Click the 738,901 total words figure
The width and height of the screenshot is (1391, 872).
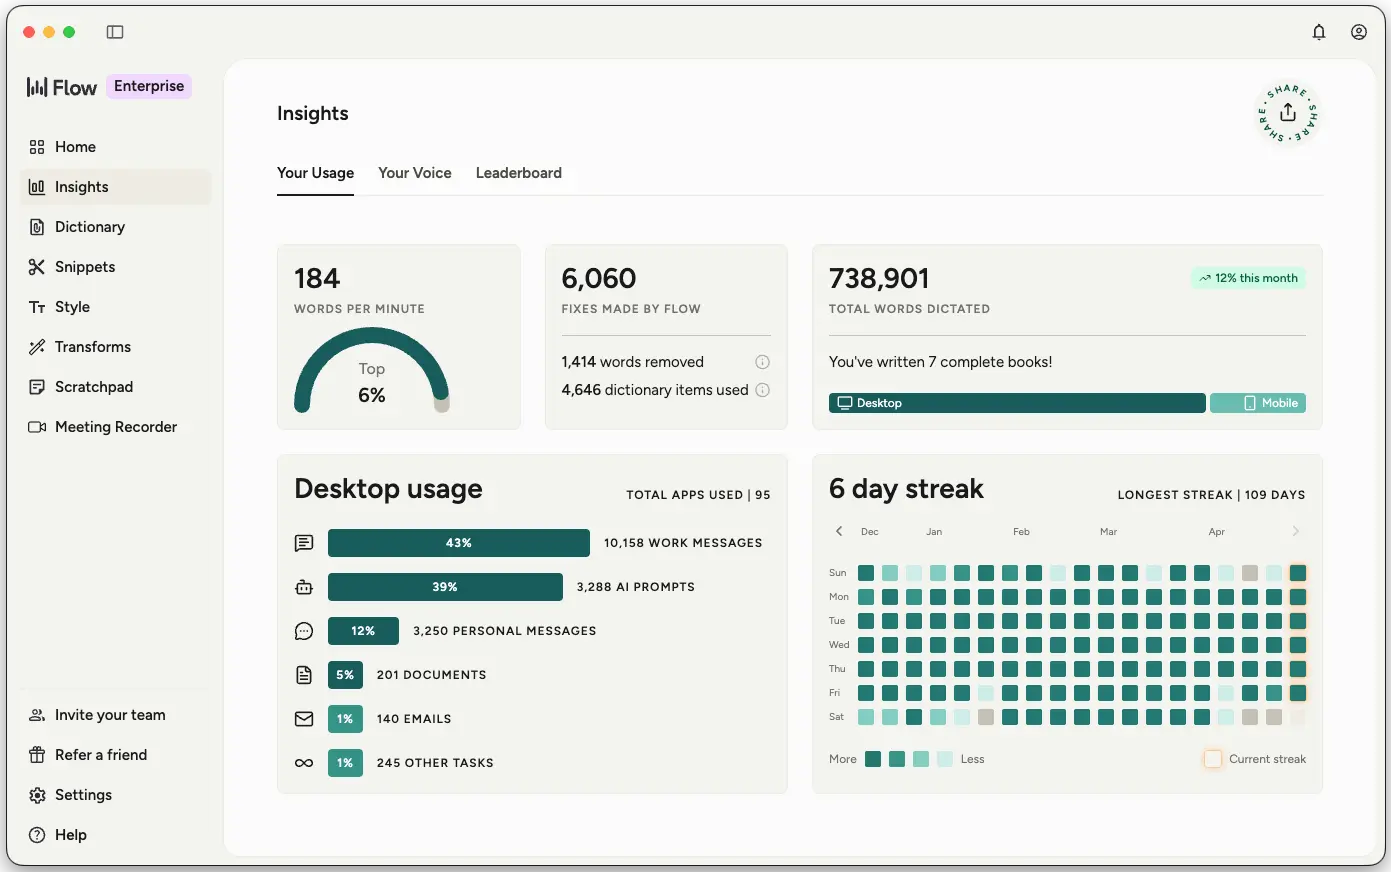[x=879, y=278]
